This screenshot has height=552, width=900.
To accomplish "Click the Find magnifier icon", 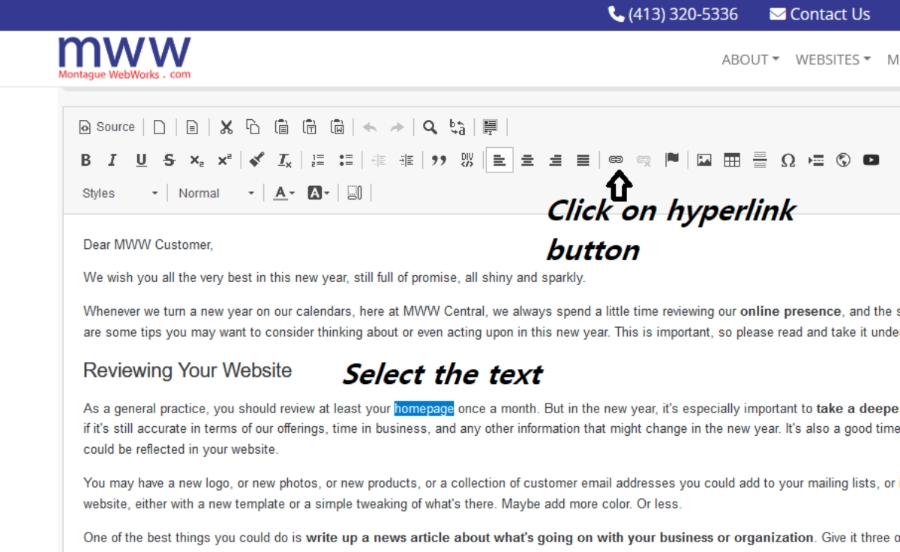I will coord(430,127).
